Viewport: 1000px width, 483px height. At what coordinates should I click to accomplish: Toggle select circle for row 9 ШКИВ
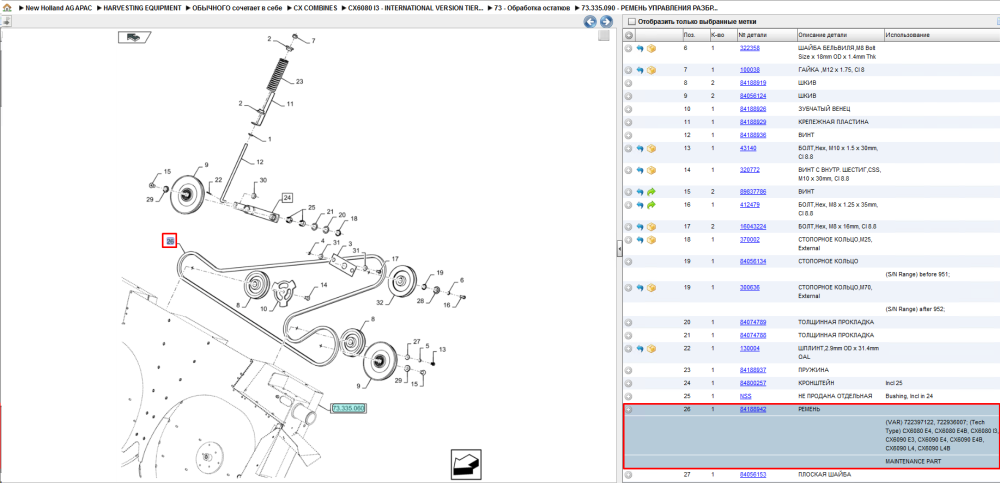click(628, 96)
